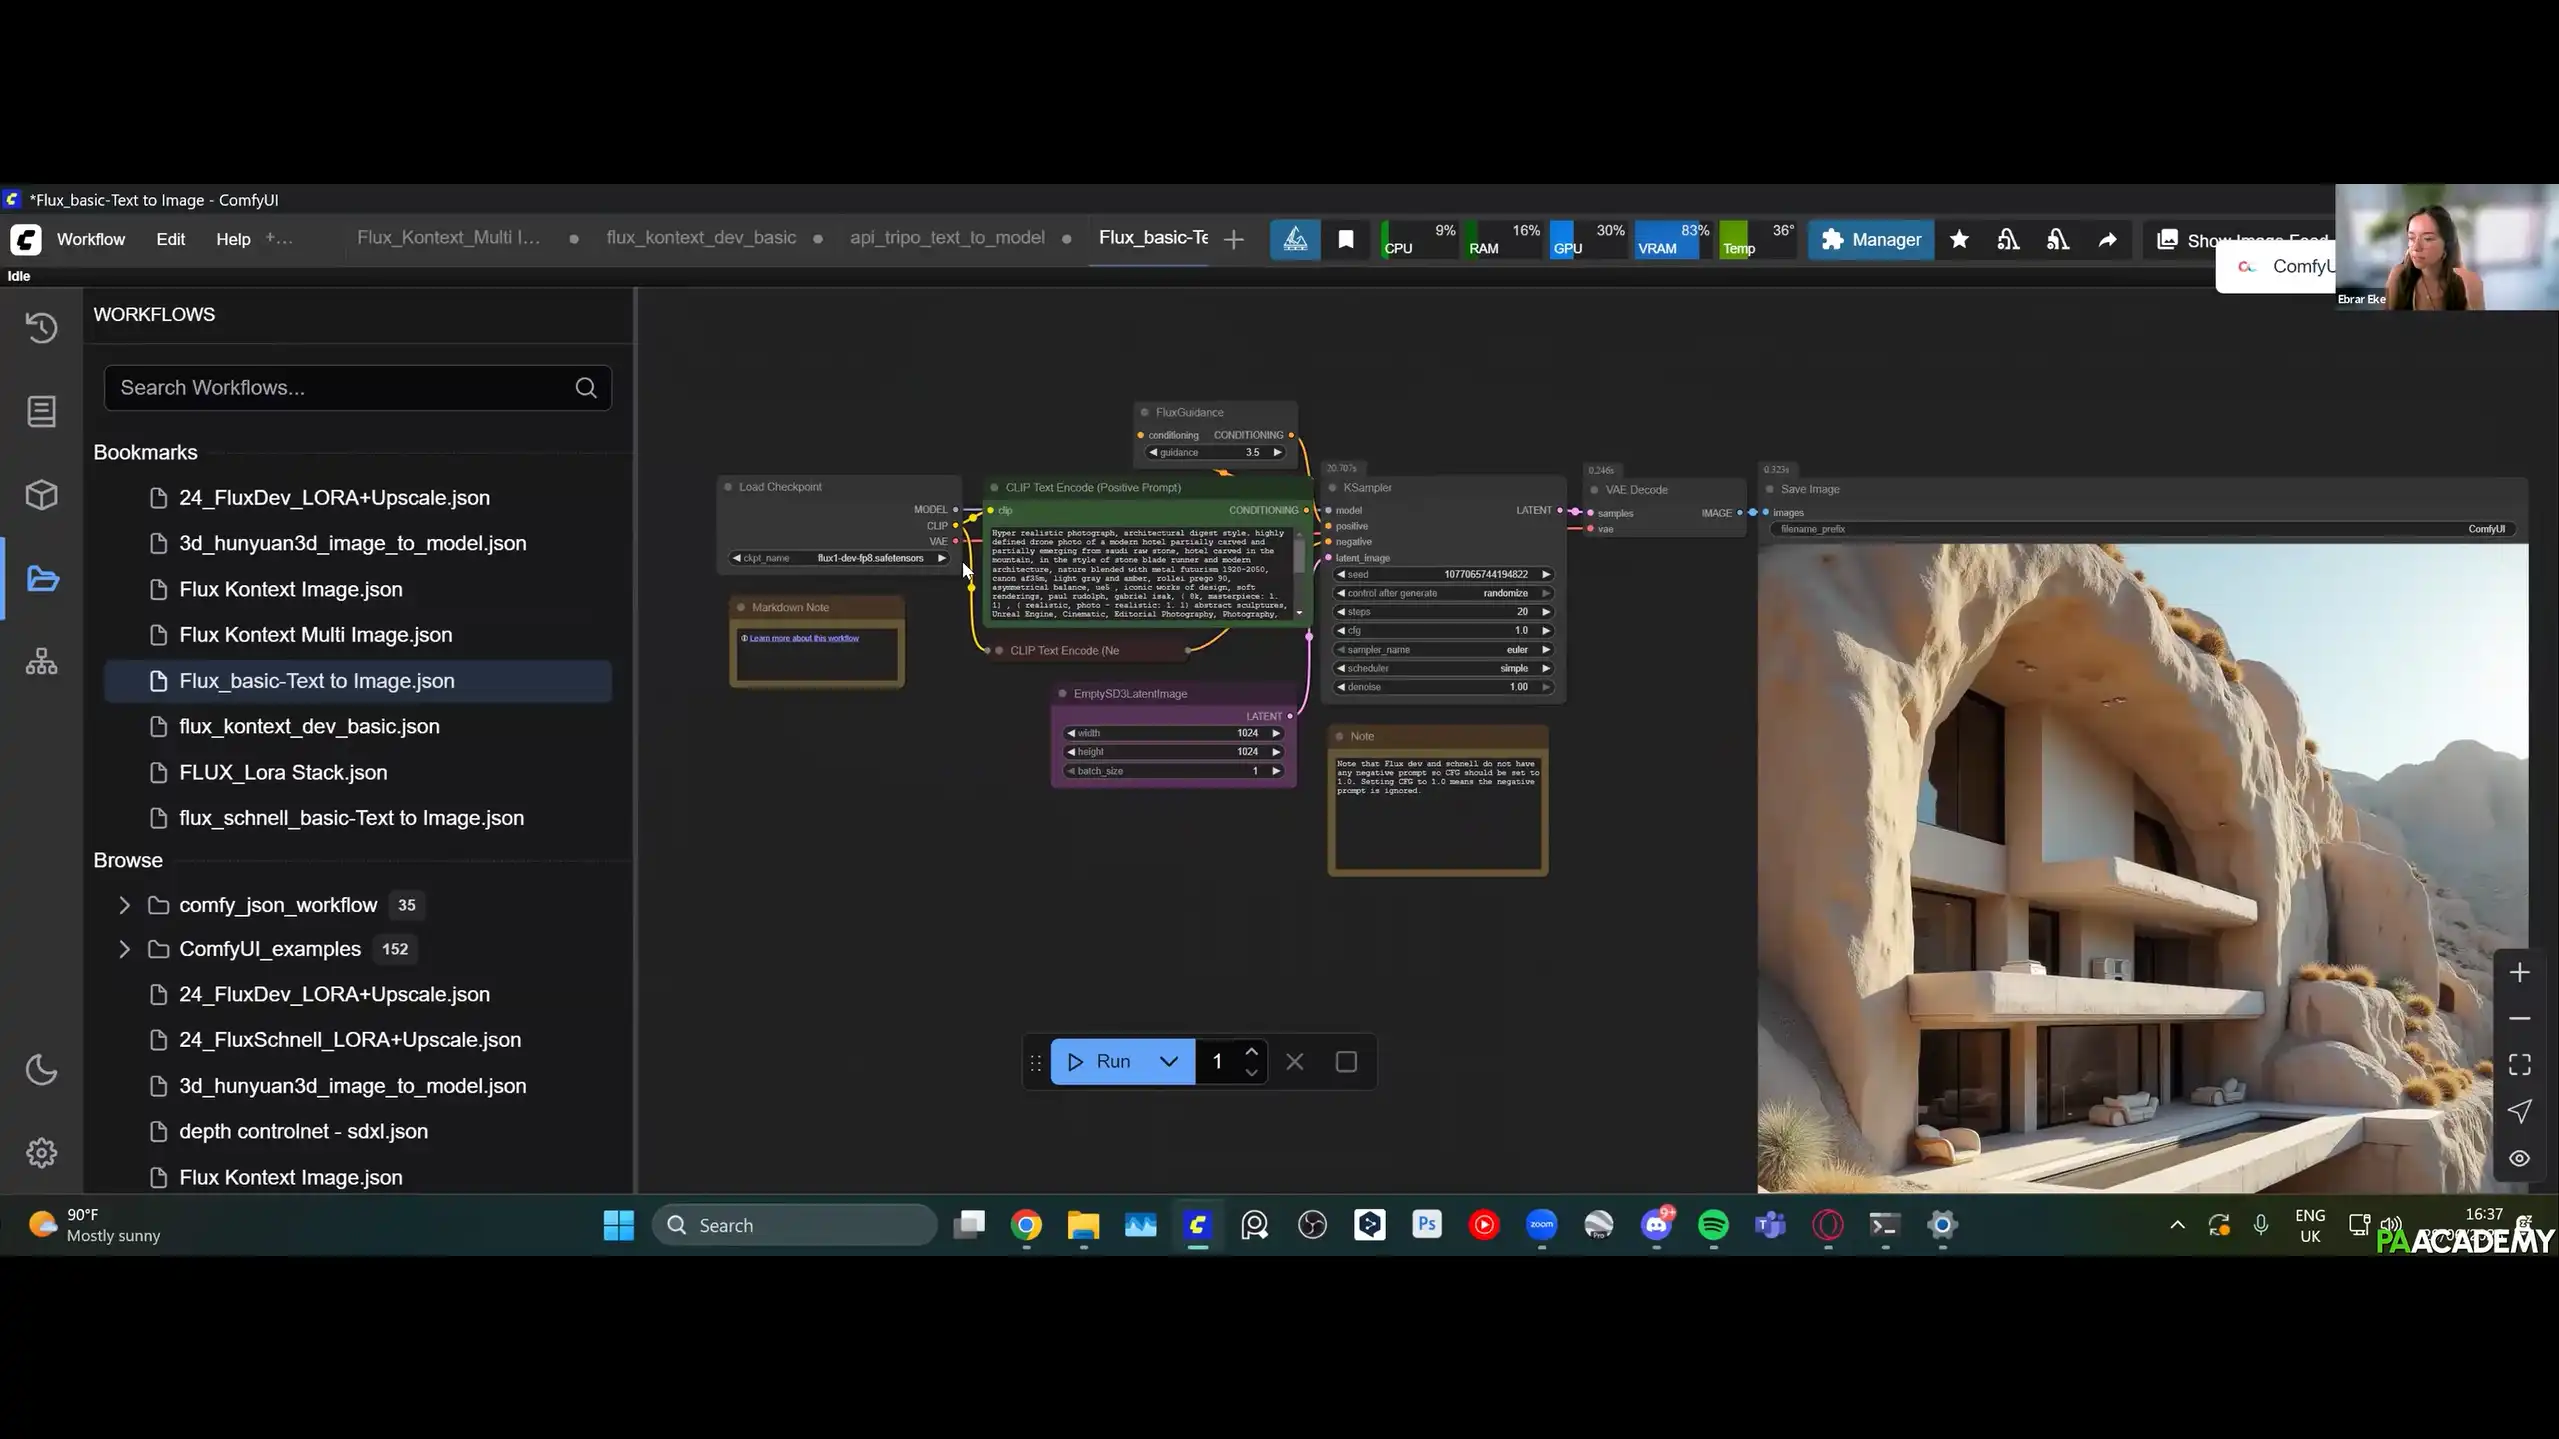Viewport: 2559px width, 1439px height.
Task: Open the ckpt_name checkpoint selector
Action: click(x=838, y=558)
